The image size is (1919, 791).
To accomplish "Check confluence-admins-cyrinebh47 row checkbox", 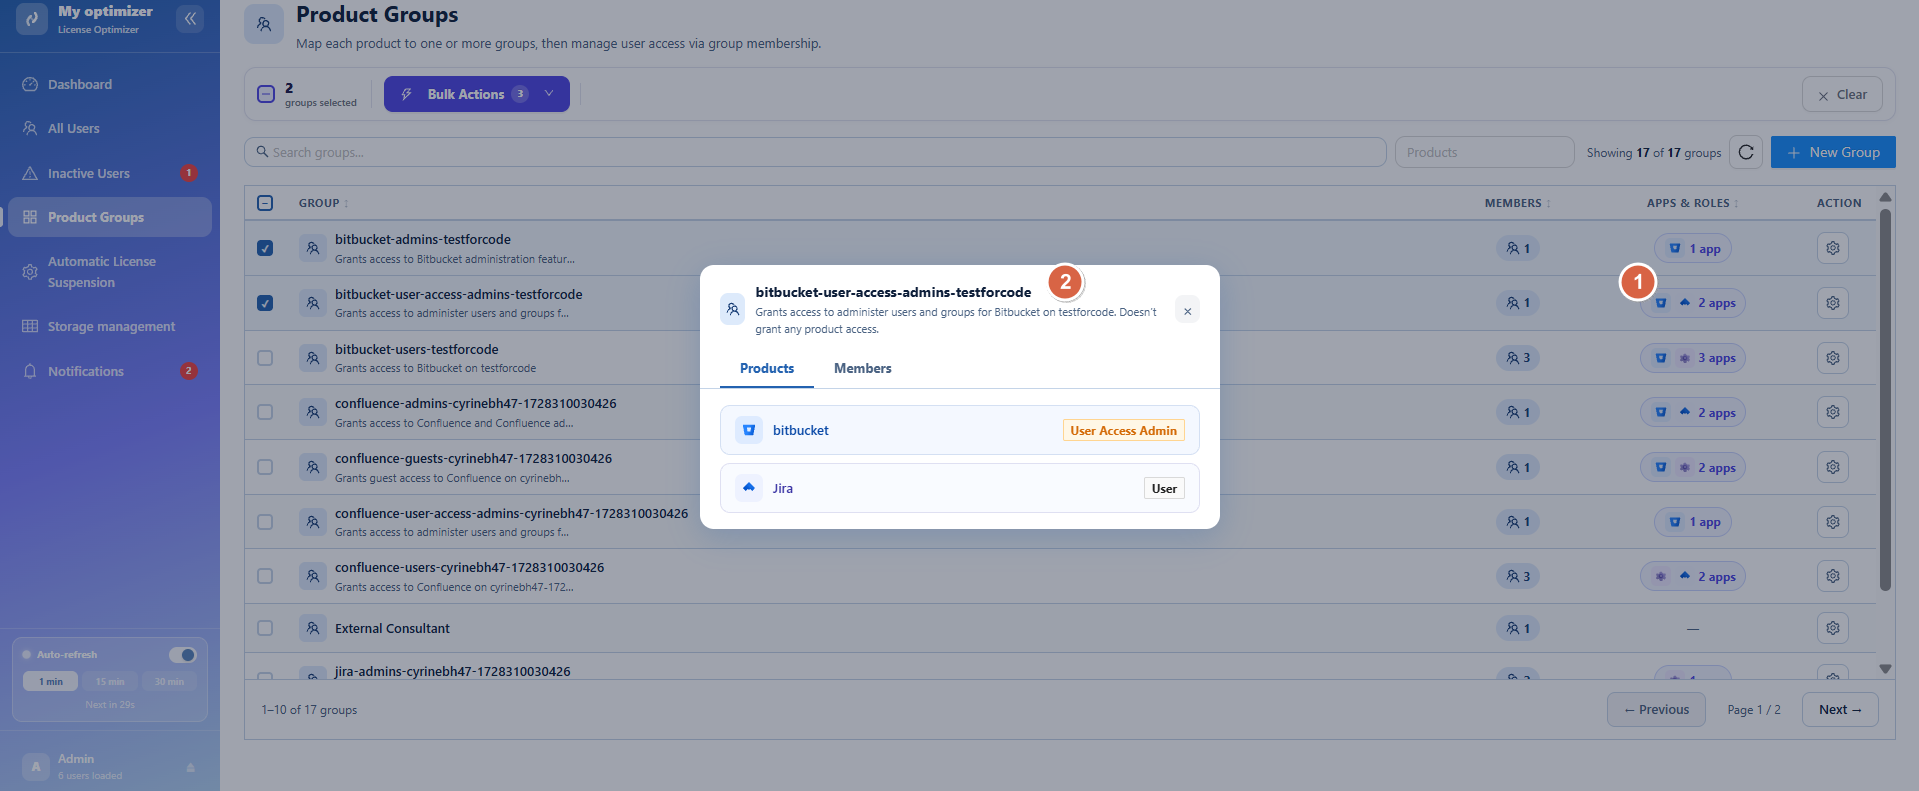I will (265, 412).
